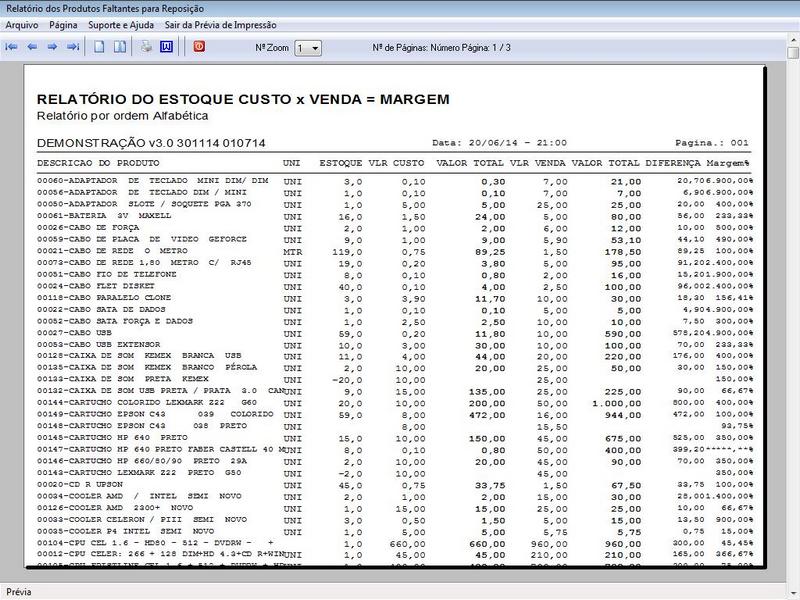
Task: Click row 00128-CAIXA DE SOM KEMEX BRANCA USB
Action: [x=394, y=356]
